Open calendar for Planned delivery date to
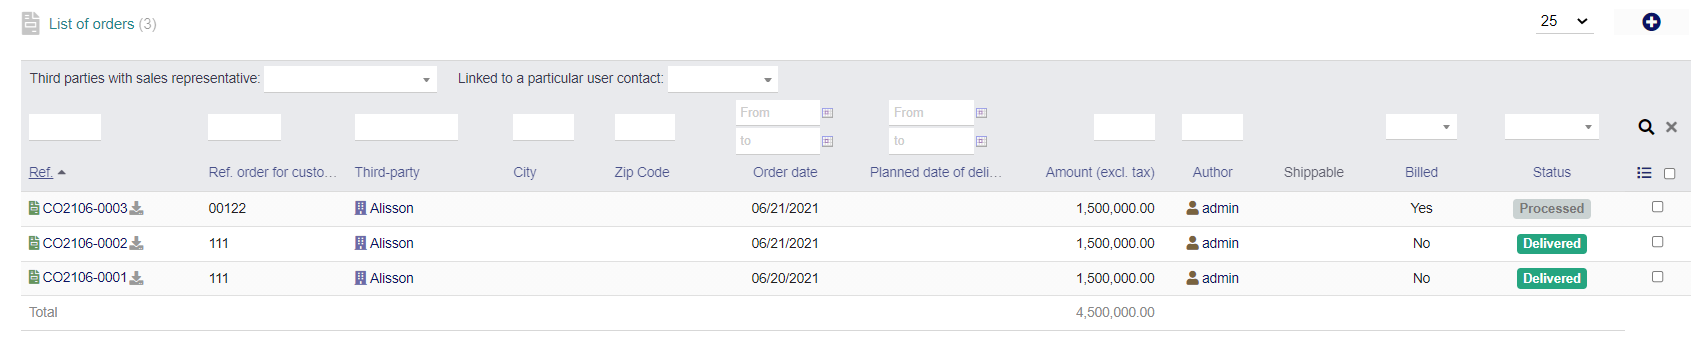The height and width of the screenshot is (361, 1704). tap(981, 141)
